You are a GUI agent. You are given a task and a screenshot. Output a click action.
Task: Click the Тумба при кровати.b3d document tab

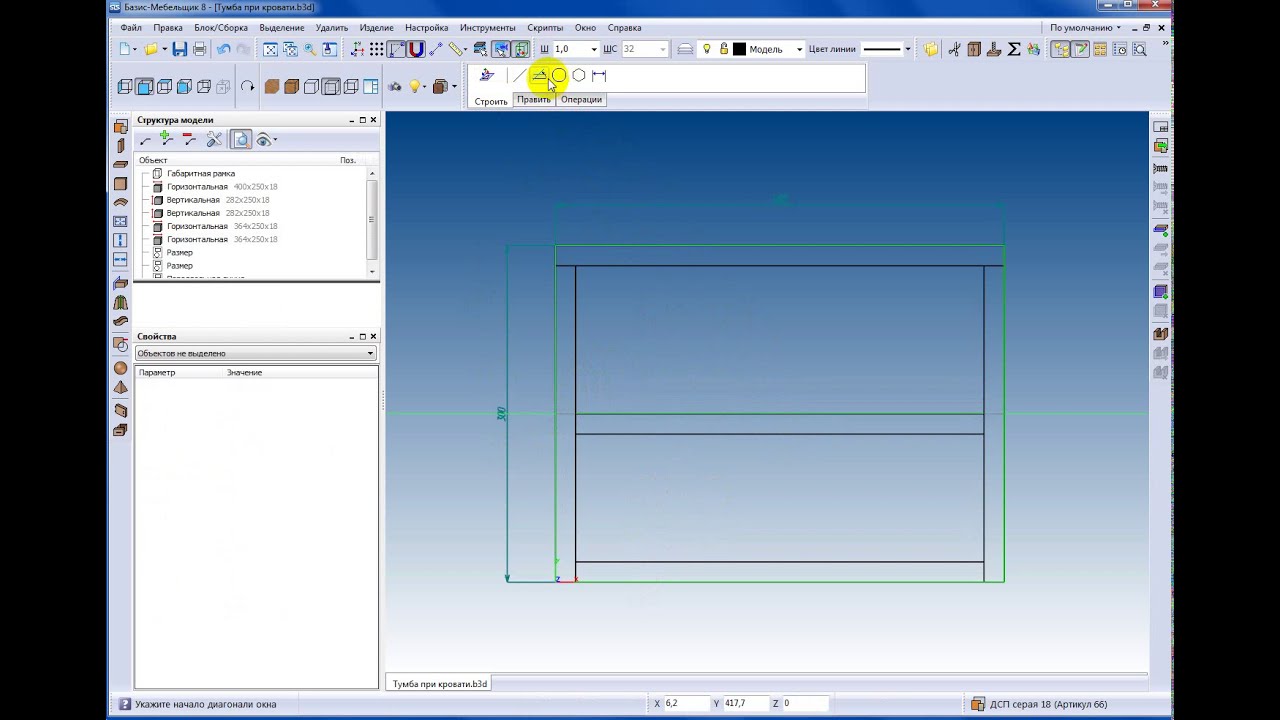click(439, 684)
